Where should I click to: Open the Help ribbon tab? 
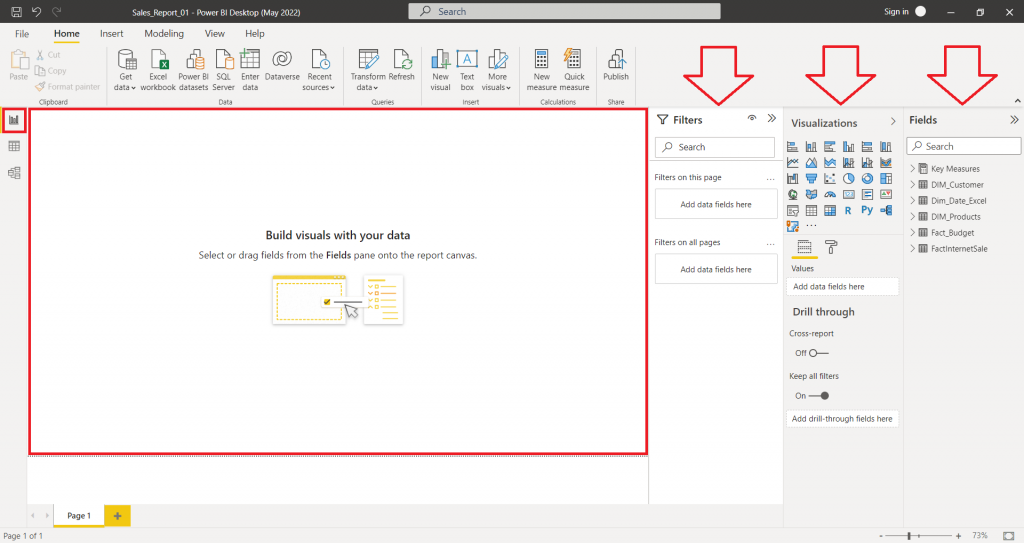click(x=255, y=33)
